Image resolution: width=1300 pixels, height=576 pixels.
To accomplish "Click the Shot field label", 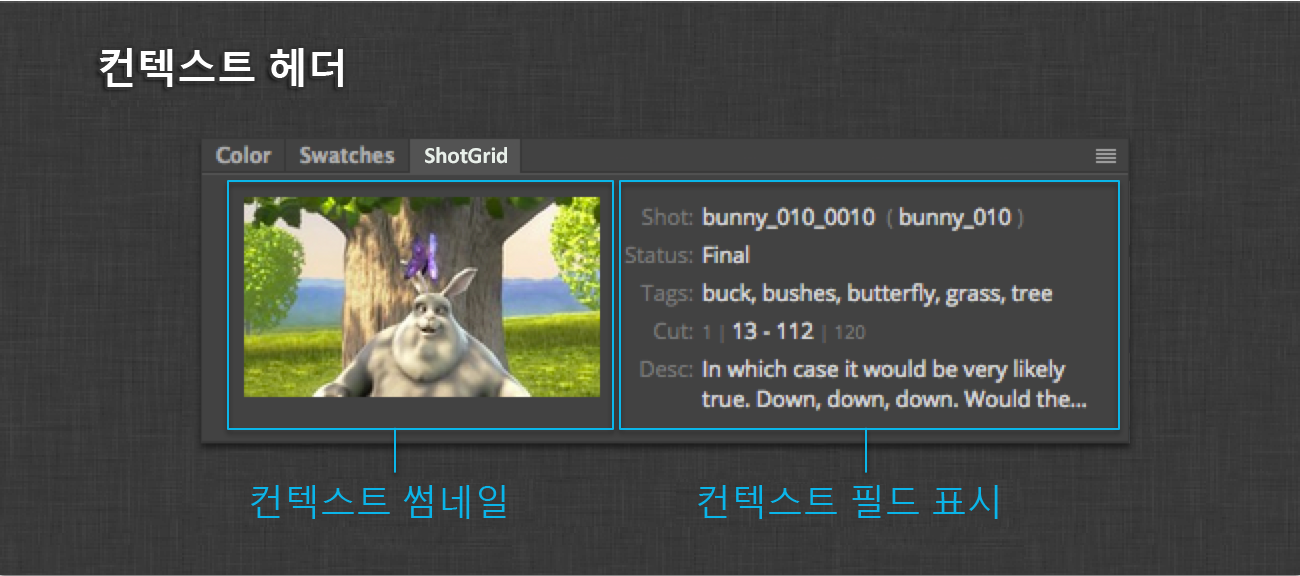I will click(x=670, y=217).
